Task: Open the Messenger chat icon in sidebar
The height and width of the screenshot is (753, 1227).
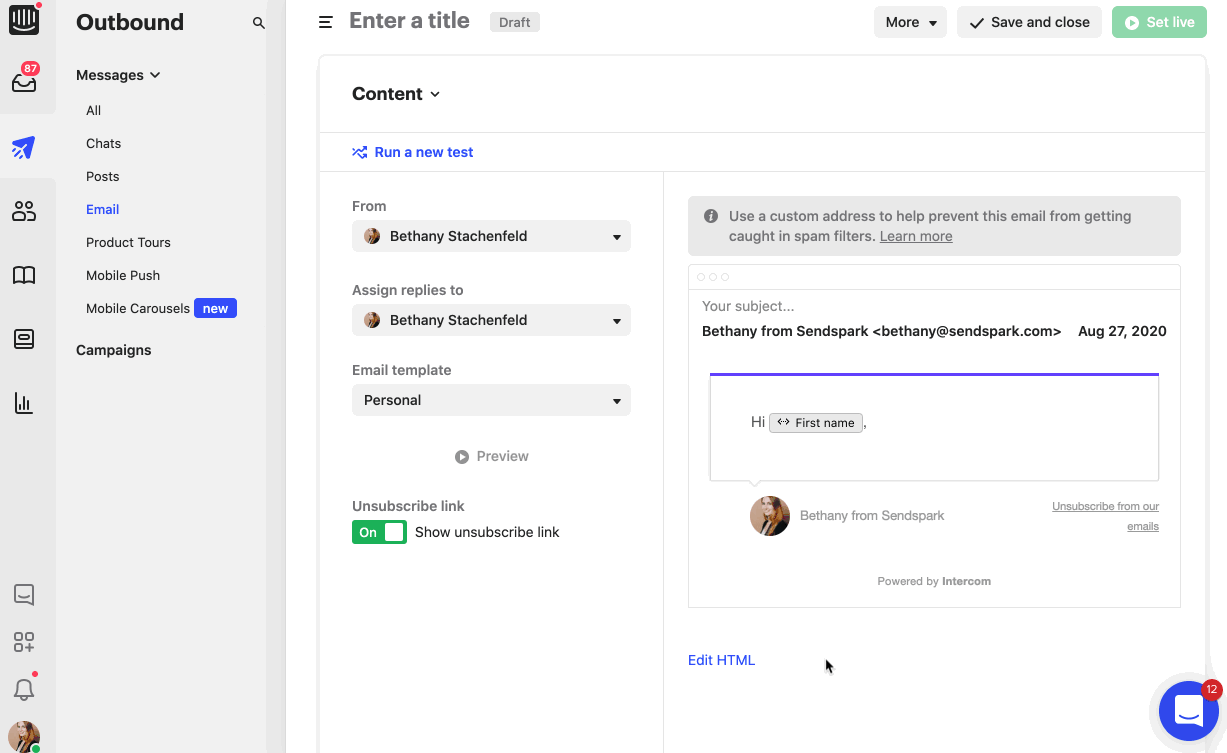Action: point(24,595)
